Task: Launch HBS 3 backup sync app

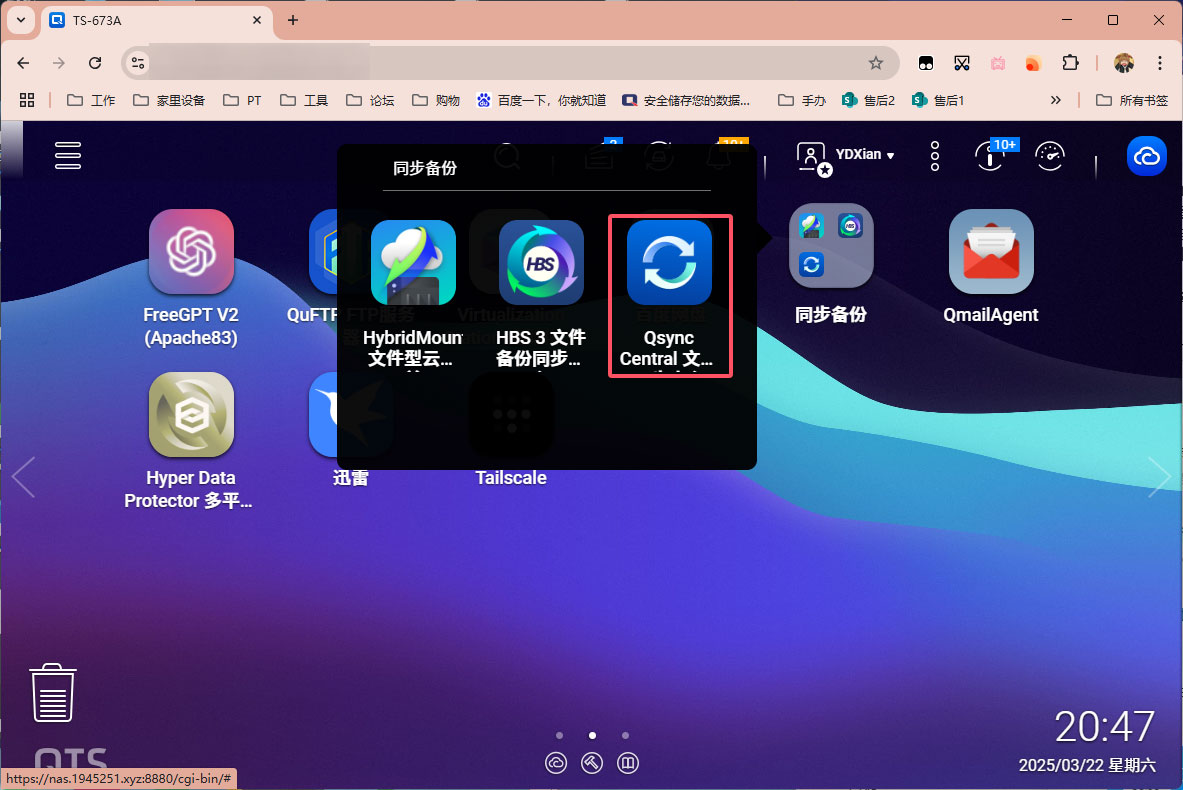Action: click(541, 263)
